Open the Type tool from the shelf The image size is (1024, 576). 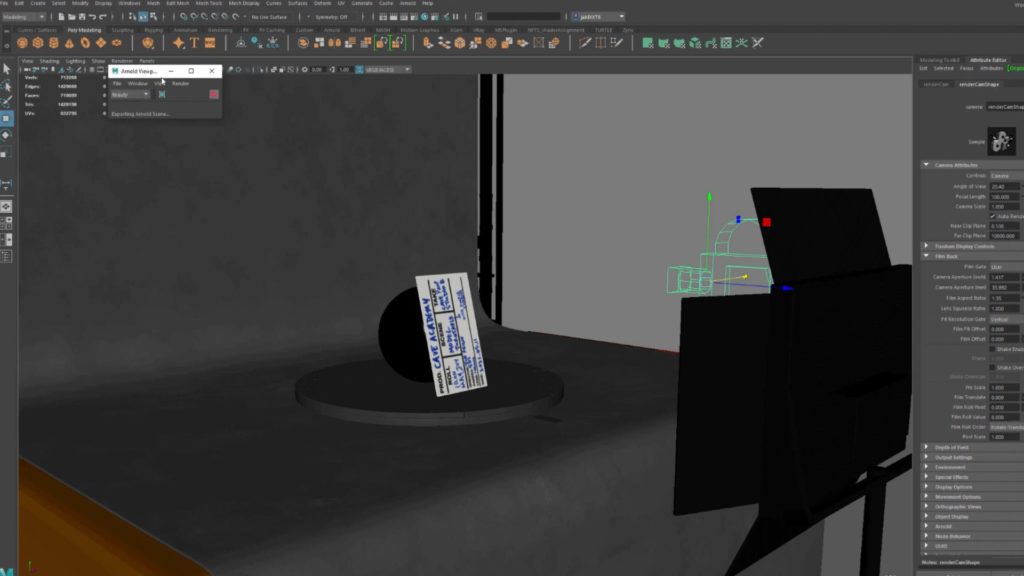pyautogui.click(x=193, y=42)
